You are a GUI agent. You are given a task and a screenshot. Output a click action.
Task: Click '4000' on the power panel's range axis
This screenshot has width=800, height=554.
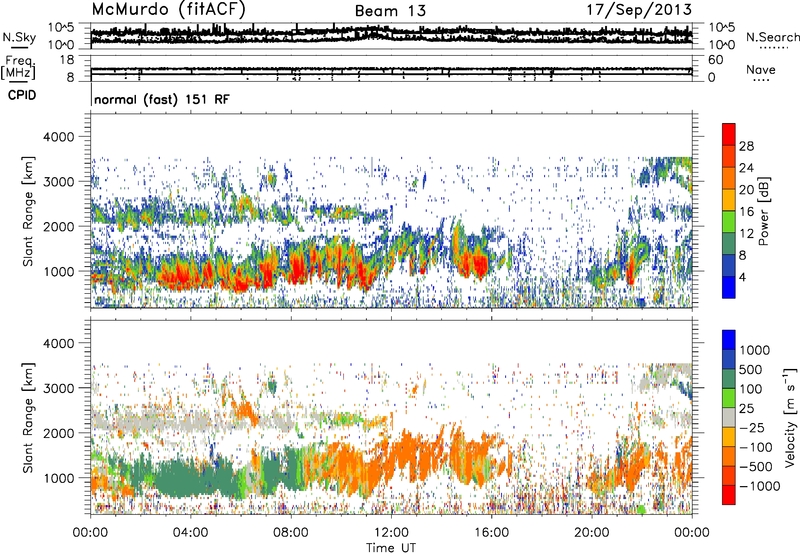[59, 137]
